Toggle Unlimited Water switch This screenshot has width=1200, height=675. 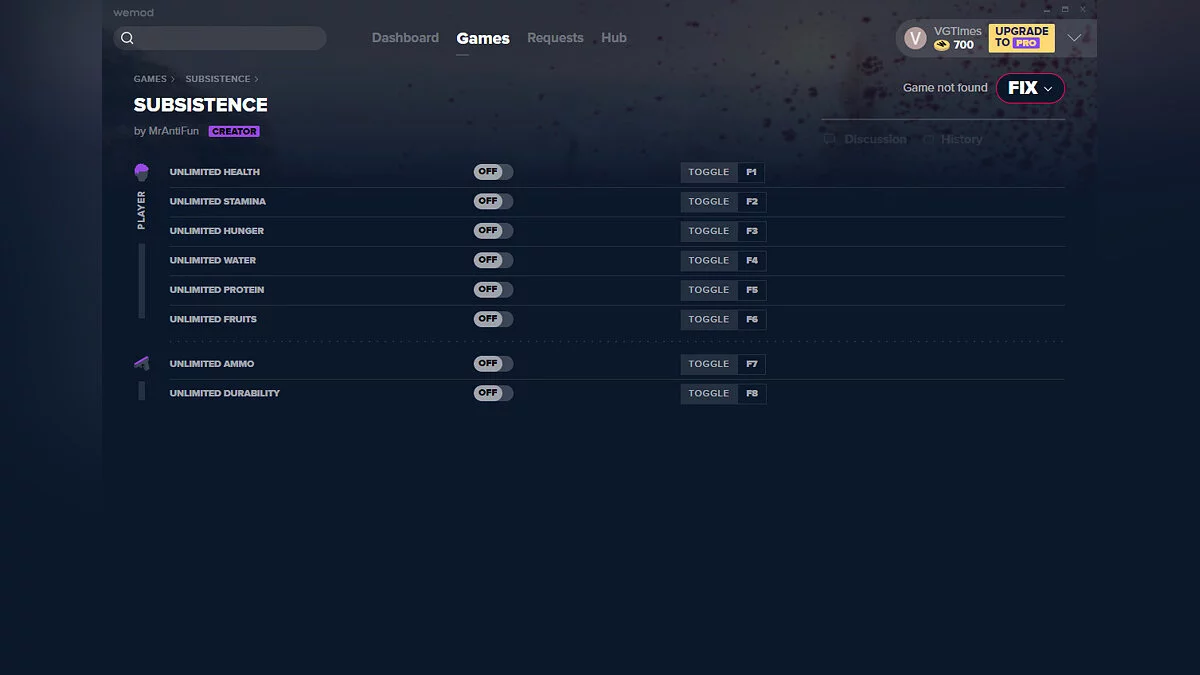click(x=493, y=260)
